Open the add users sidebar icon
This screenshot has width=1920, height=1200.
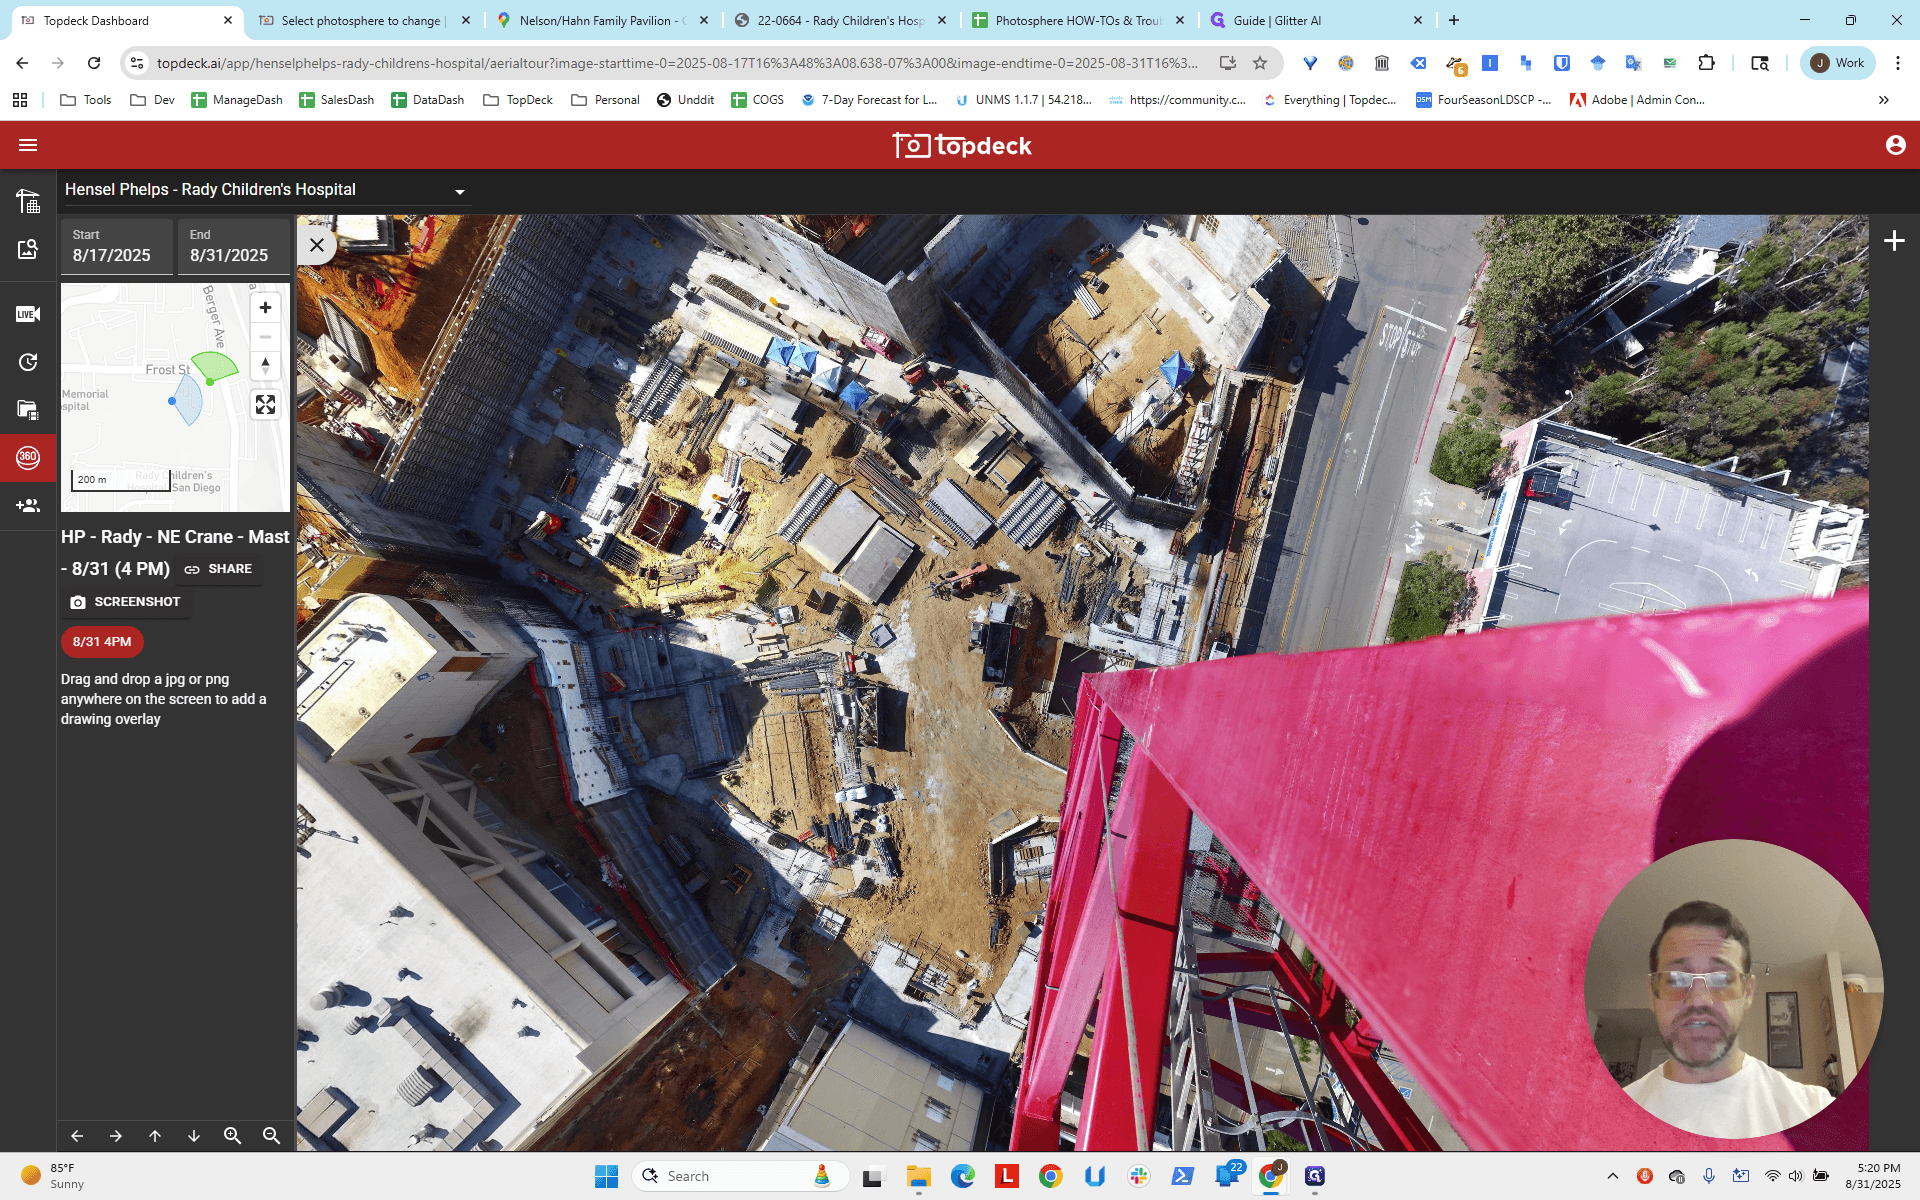(28, 506)
